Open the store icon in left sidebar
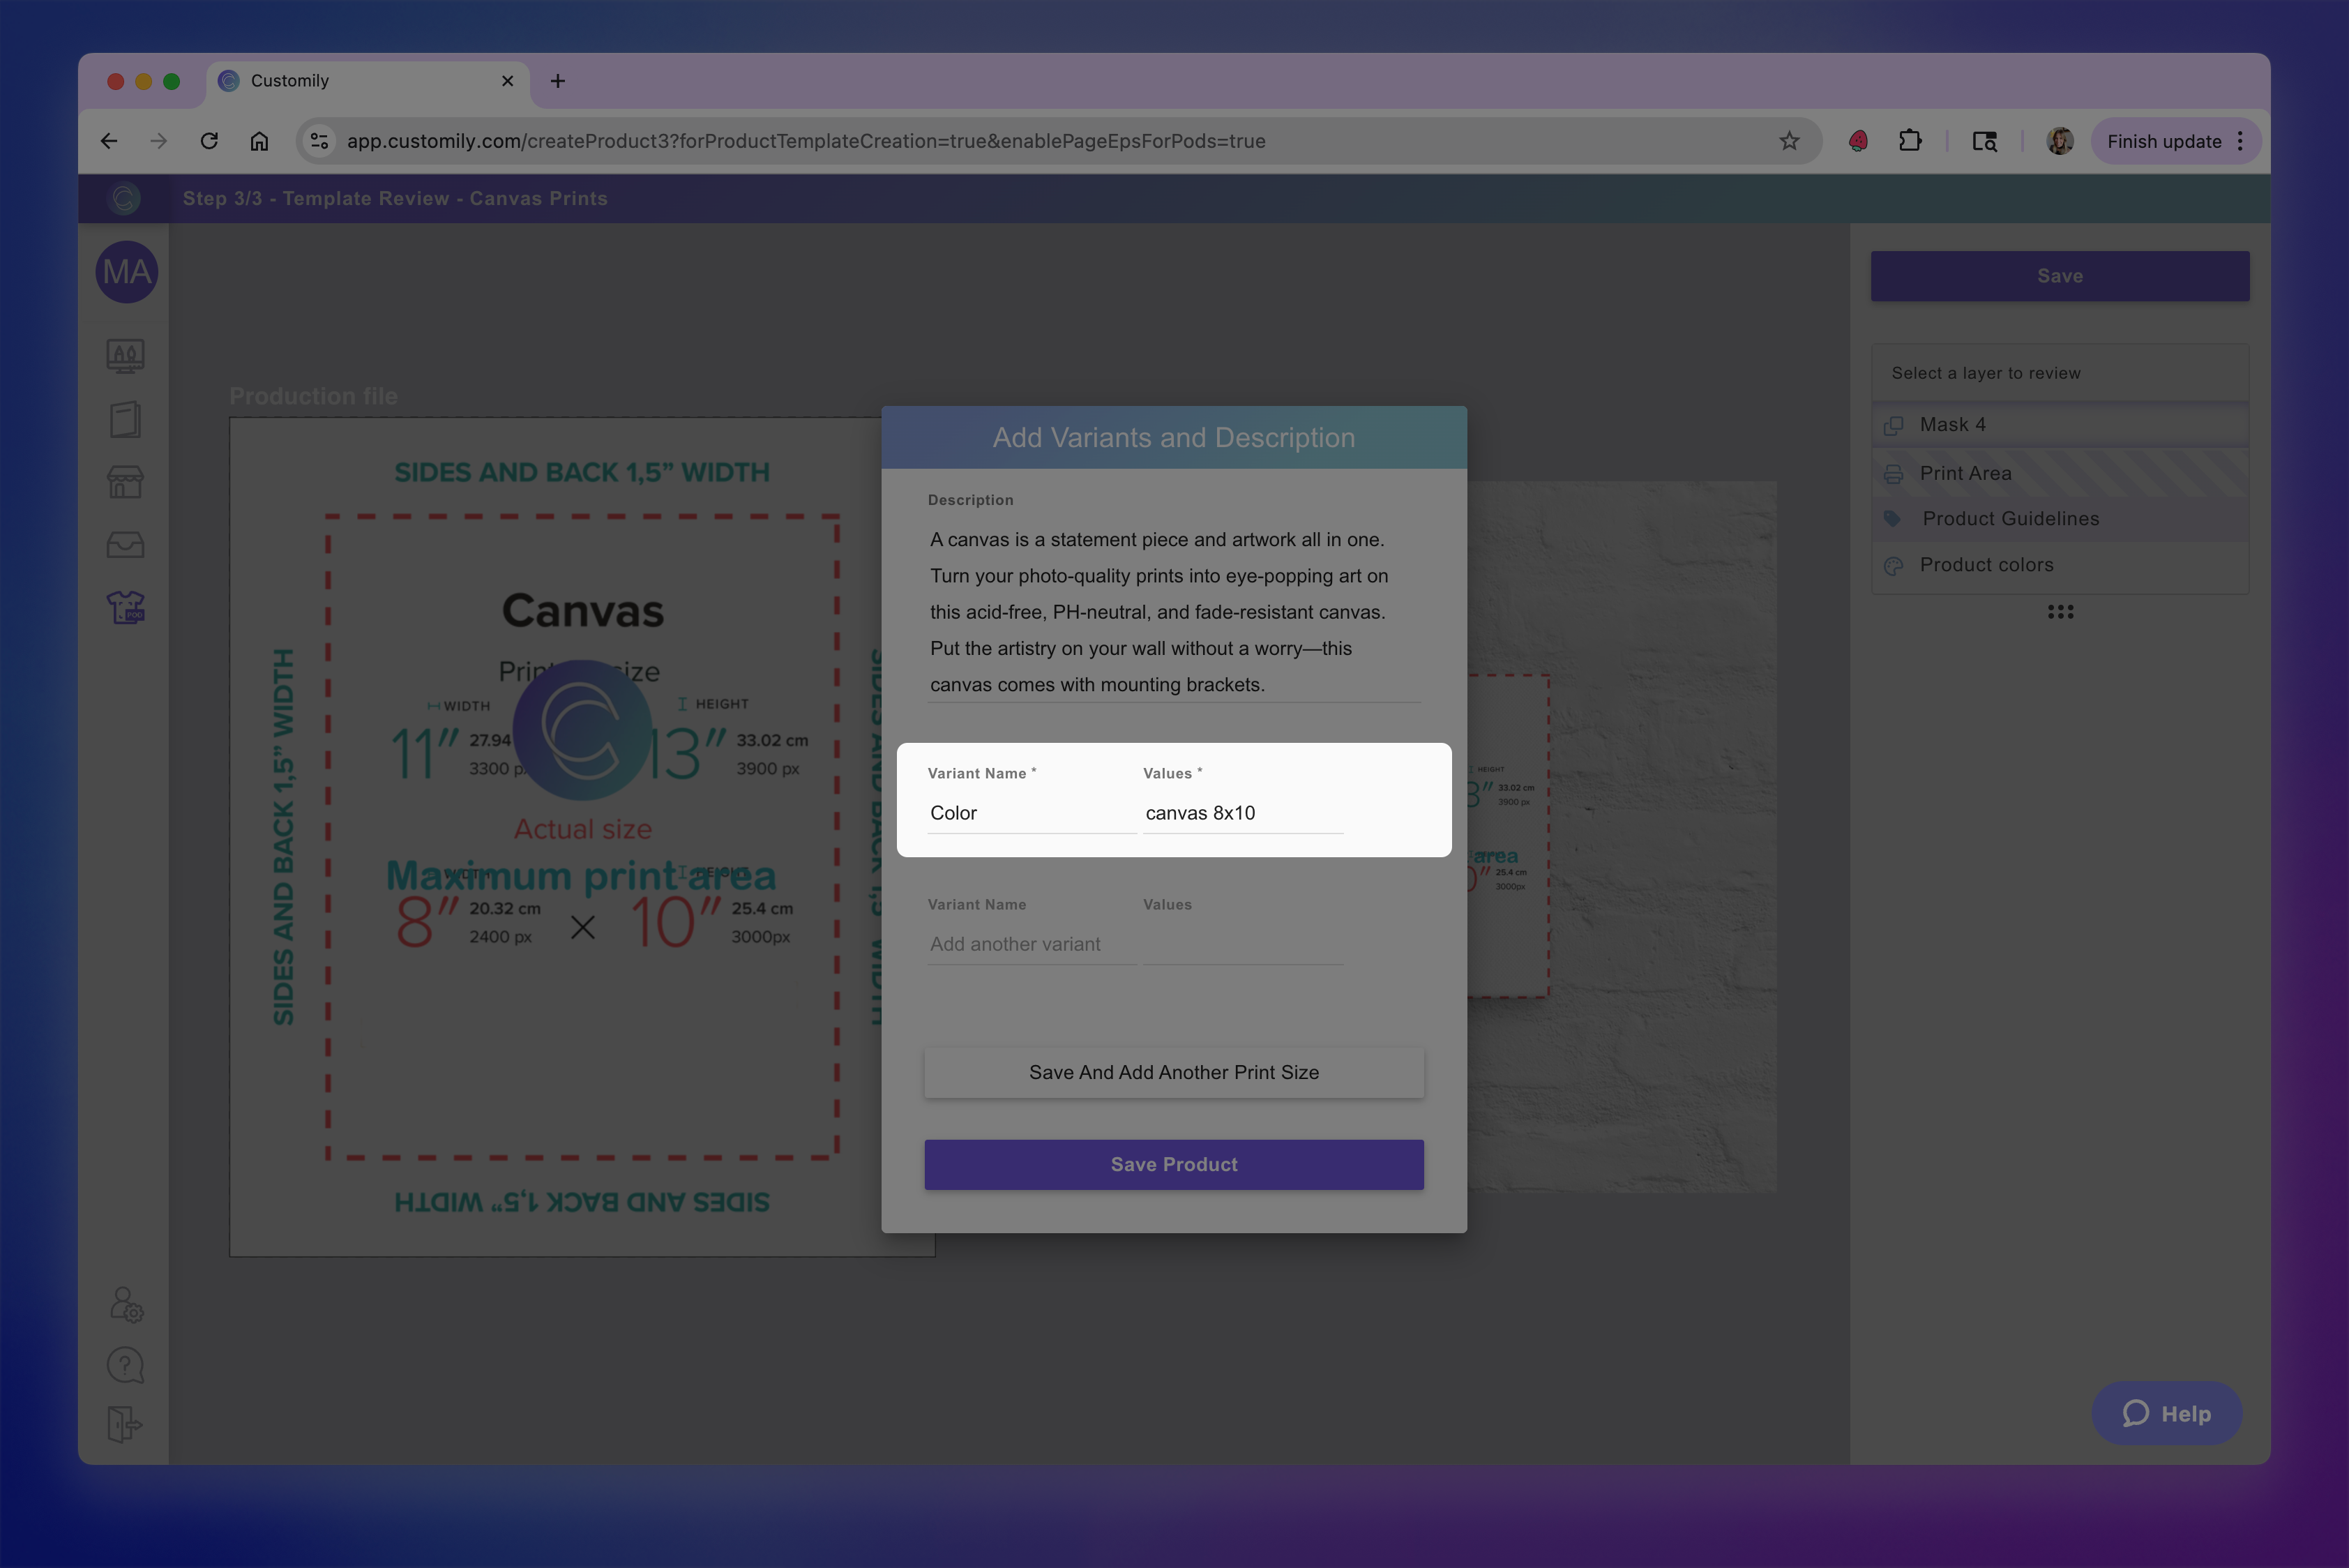This screenshot has width=2349, height=1568. 125,482
